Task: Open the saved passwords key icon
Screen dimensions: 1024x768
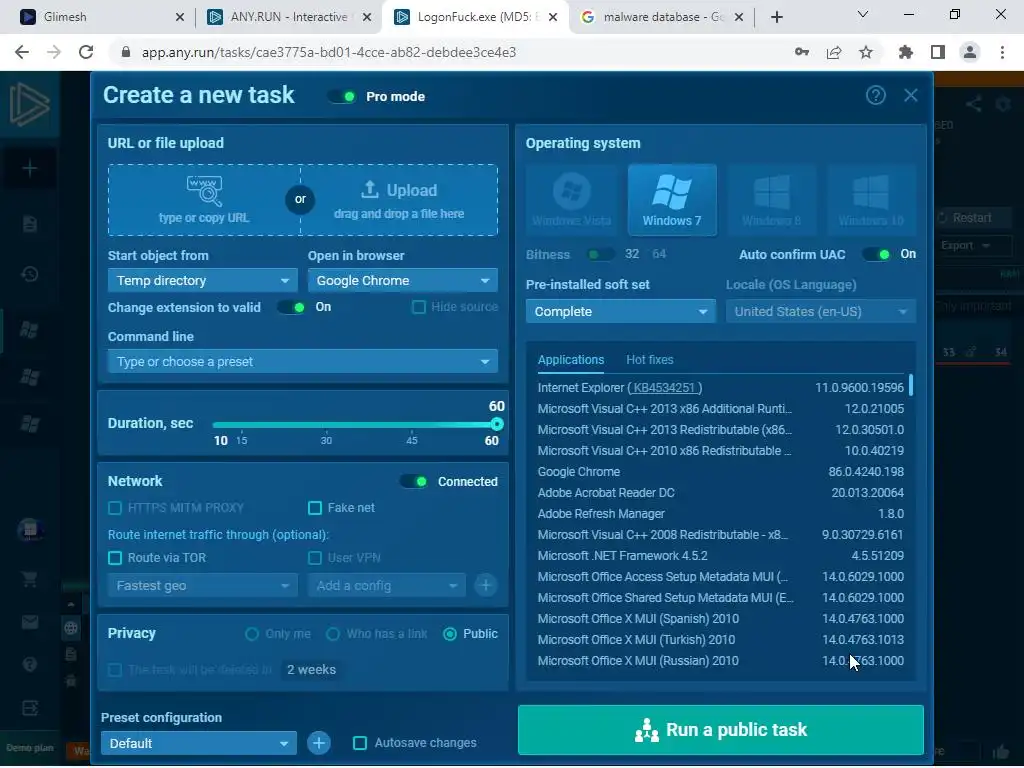Action: coord(802,52)
